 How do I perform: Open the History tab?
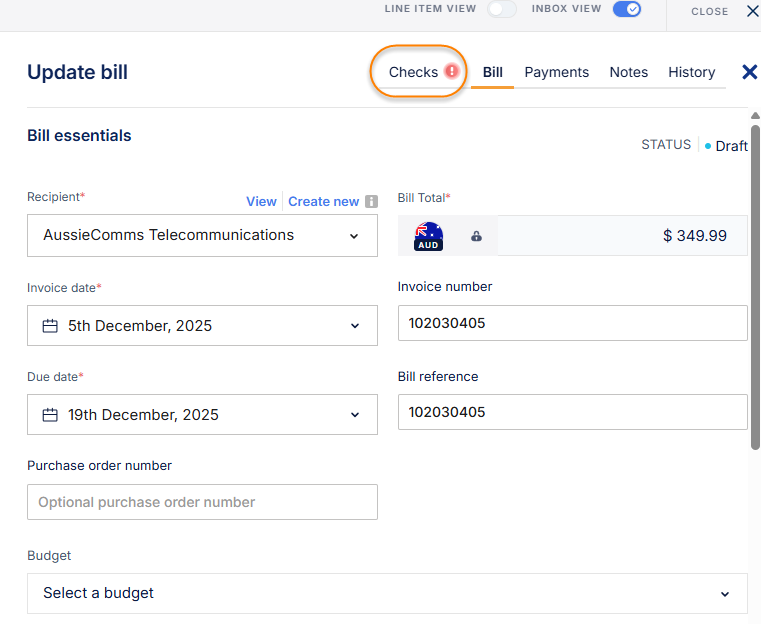pos(691,72)
